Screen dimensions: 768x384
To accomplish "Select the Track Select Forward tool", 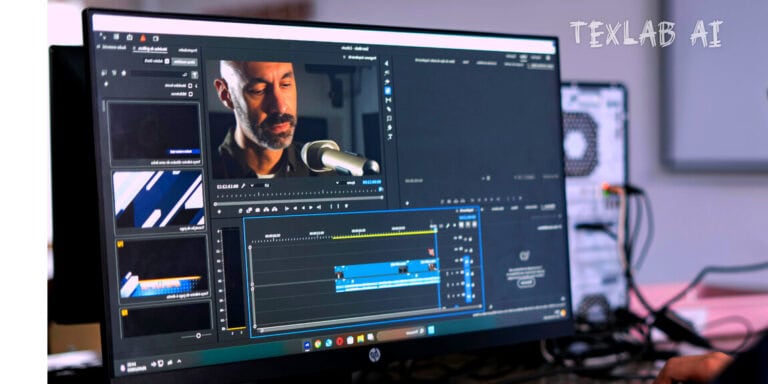I will (x=386, y=72).
